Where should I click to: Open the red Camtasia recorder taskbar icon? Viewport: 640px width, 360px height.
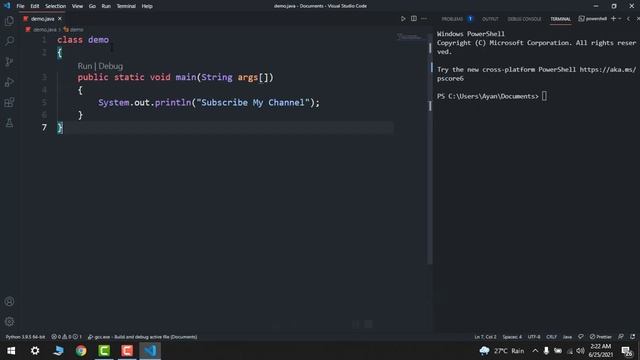[x=127, y=351]
